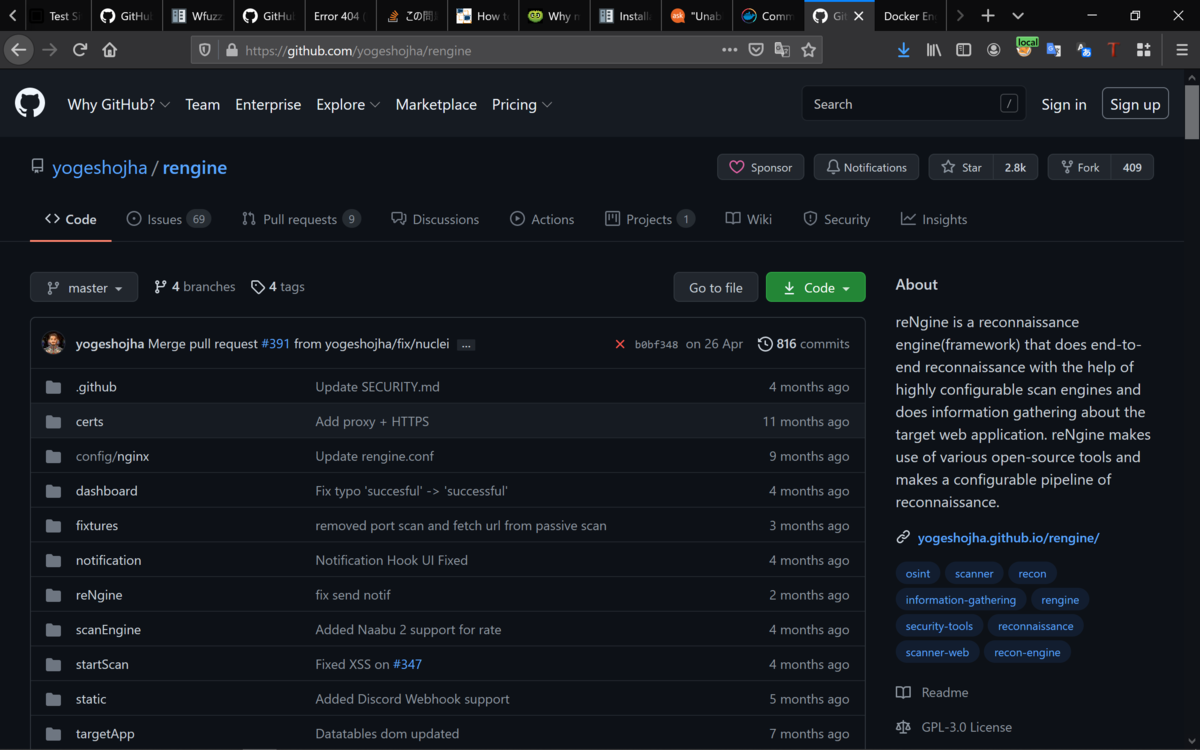Screen dimensions: 1200x750
Task: Open the scanEngine folder
Action: click(x=108, y=630)
